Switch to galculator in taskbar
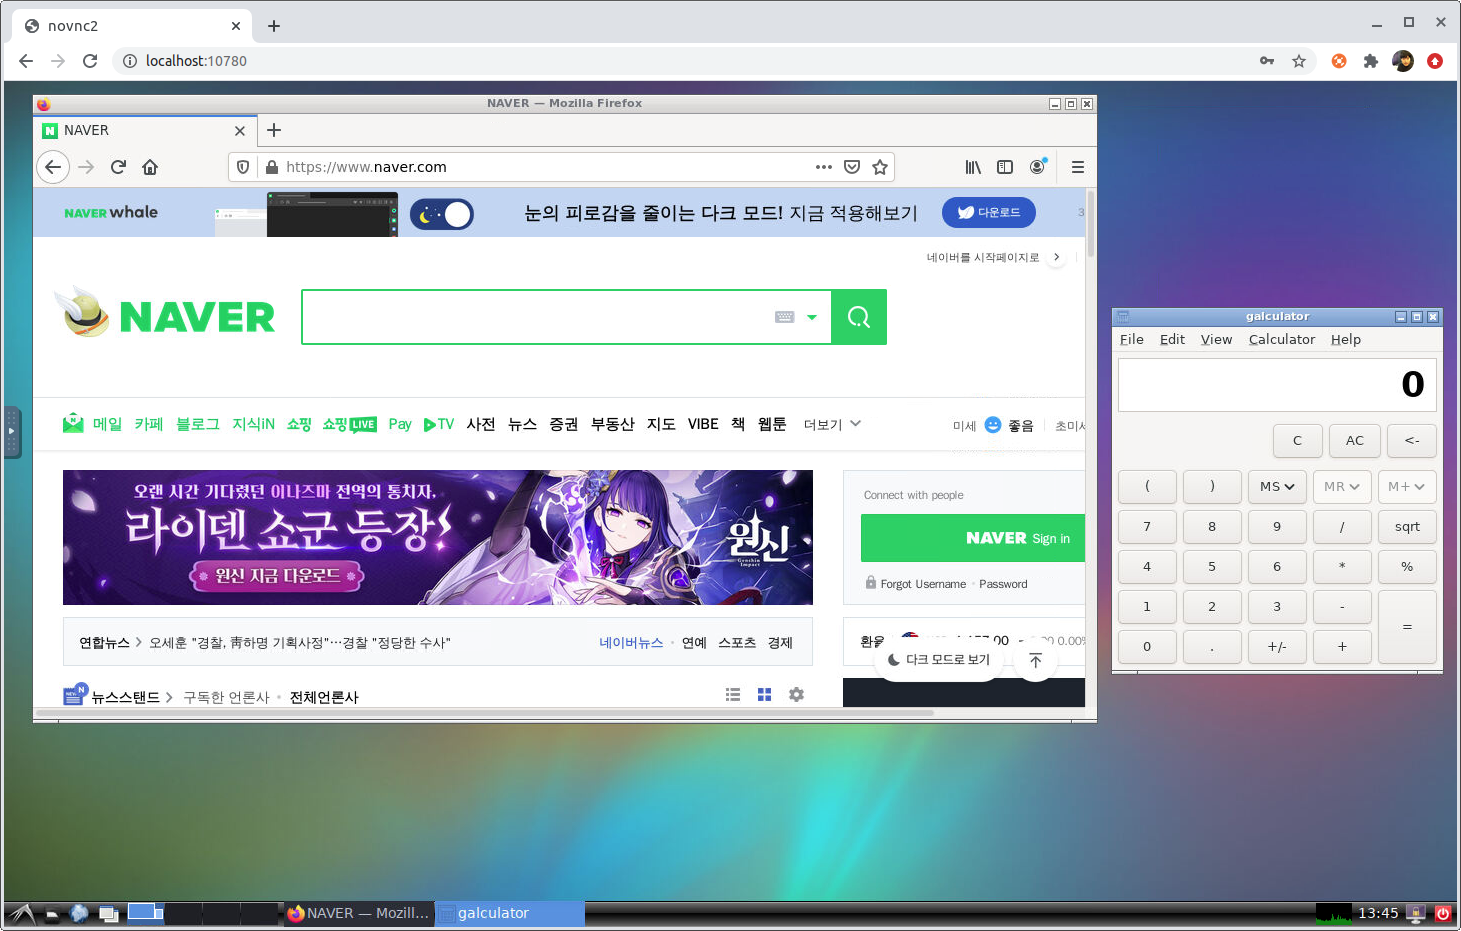 click(510, 913)
